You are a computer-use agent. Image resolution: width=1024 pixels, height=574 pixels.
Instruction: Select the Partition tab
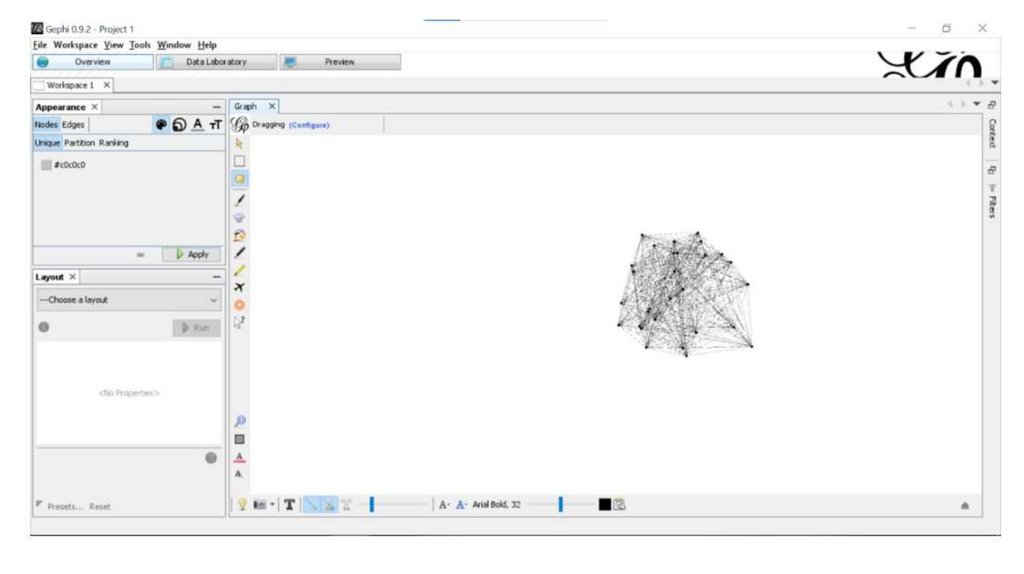click(x=79, y=143)
